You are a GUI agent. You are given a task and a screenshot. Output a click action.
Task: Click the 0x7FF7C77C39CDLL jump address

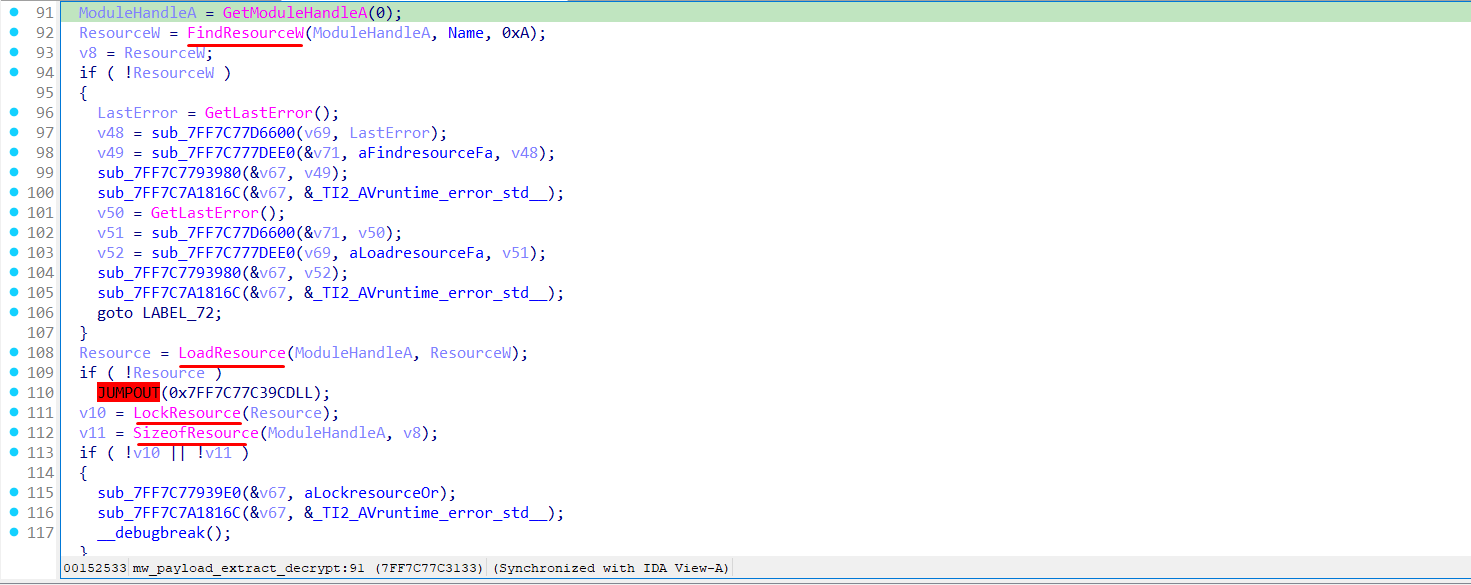241,393
